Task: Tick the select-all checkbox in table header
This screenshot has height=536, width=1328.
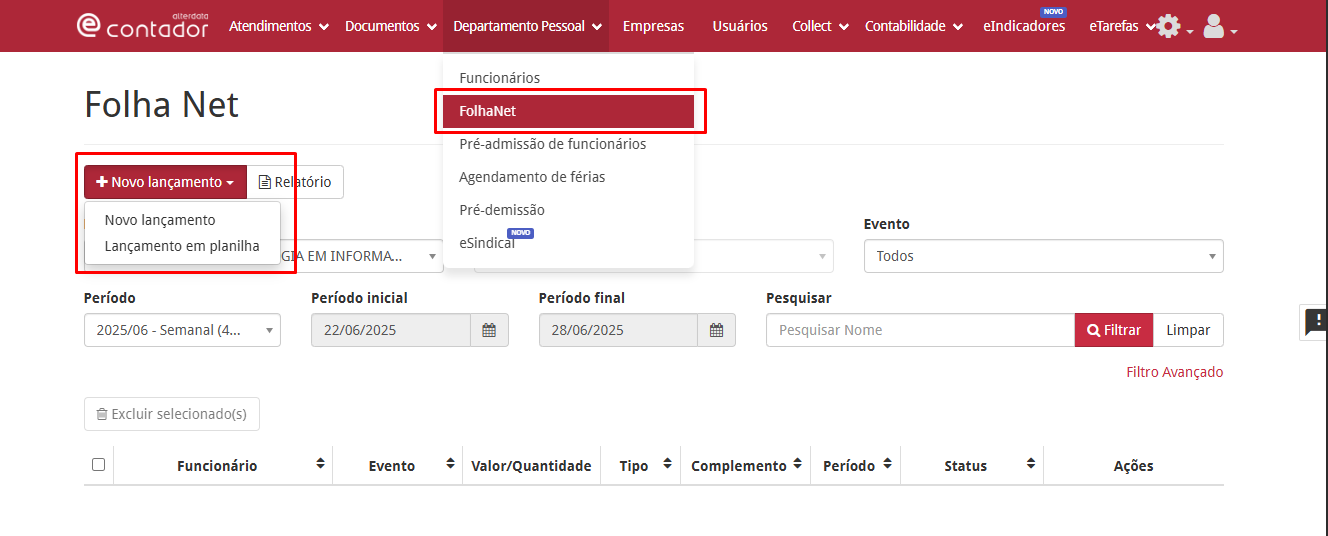Action: click(x=98, y=464)
